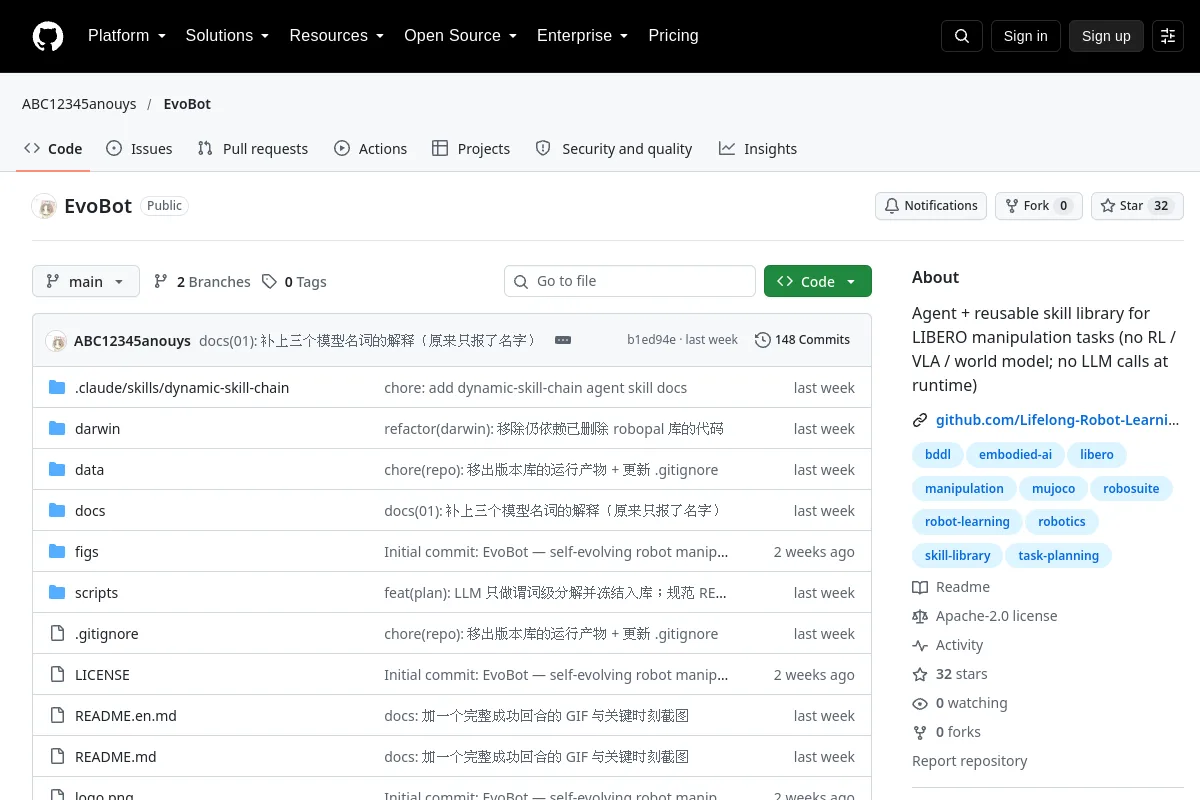Click the Go to file search field

coord(630,282)
